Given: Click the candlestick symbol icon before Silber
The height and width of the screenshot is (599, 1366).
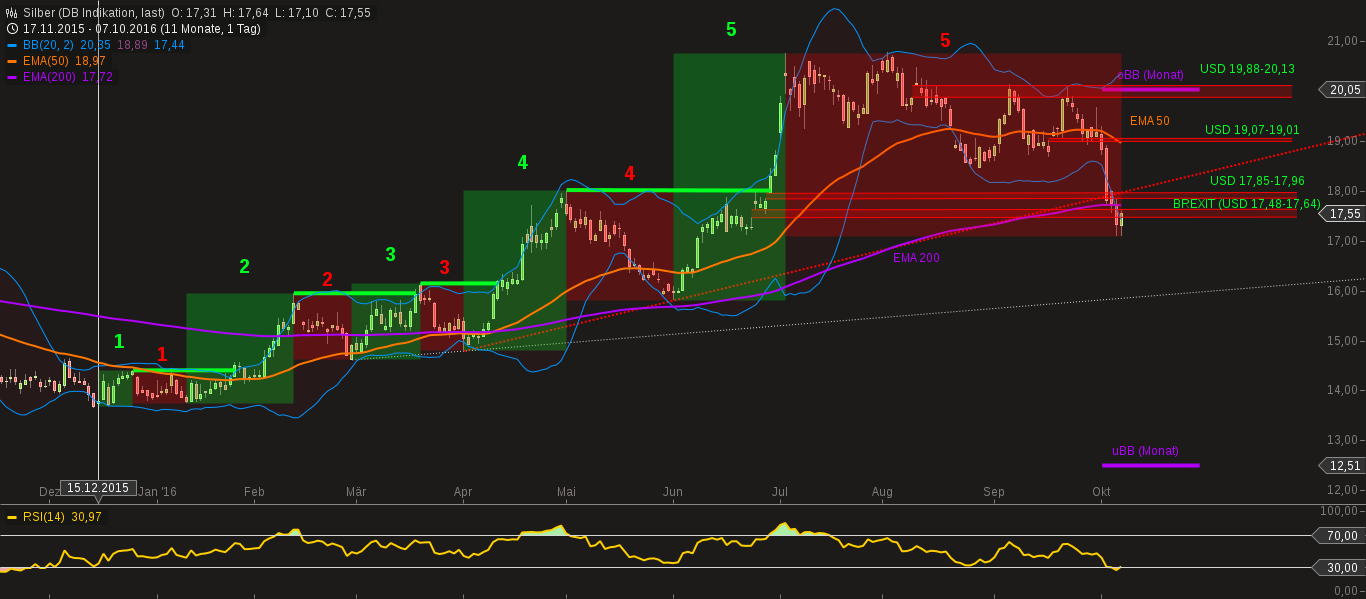Looking at the screenshot, I should click(x=11, y=12).
